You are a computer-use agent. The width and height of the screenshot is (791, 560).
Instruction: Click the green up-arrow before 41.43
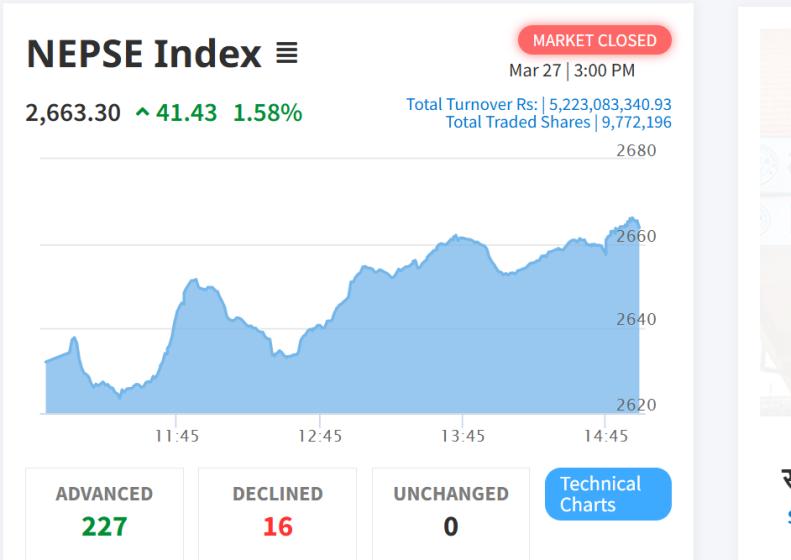[x=143, y=113]
